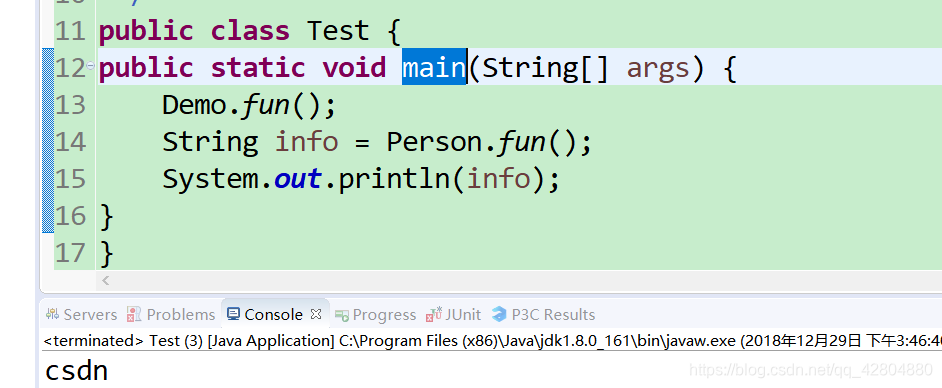Click line number 17 in the gutter
Viewport: 942px width, 388px height.
click(71, 253)
